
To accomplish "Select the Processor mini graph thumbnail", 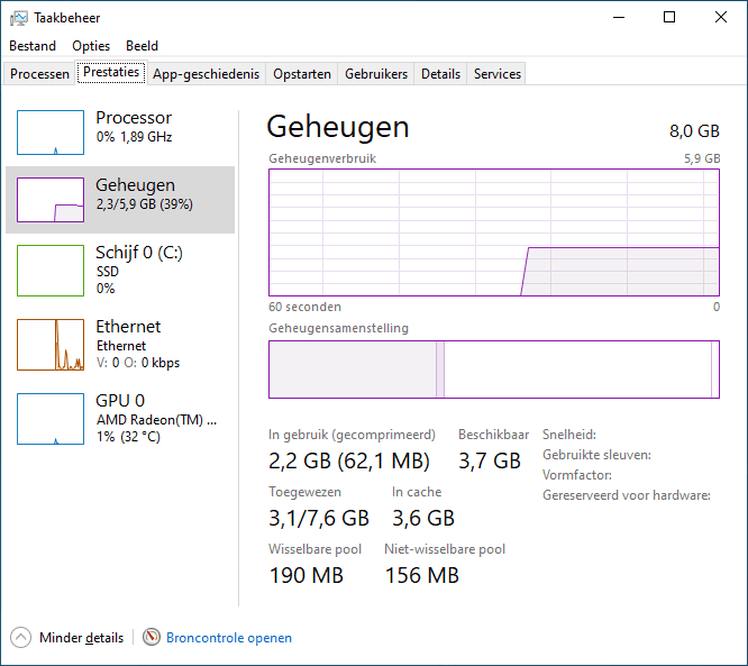I will coord(51,133).
